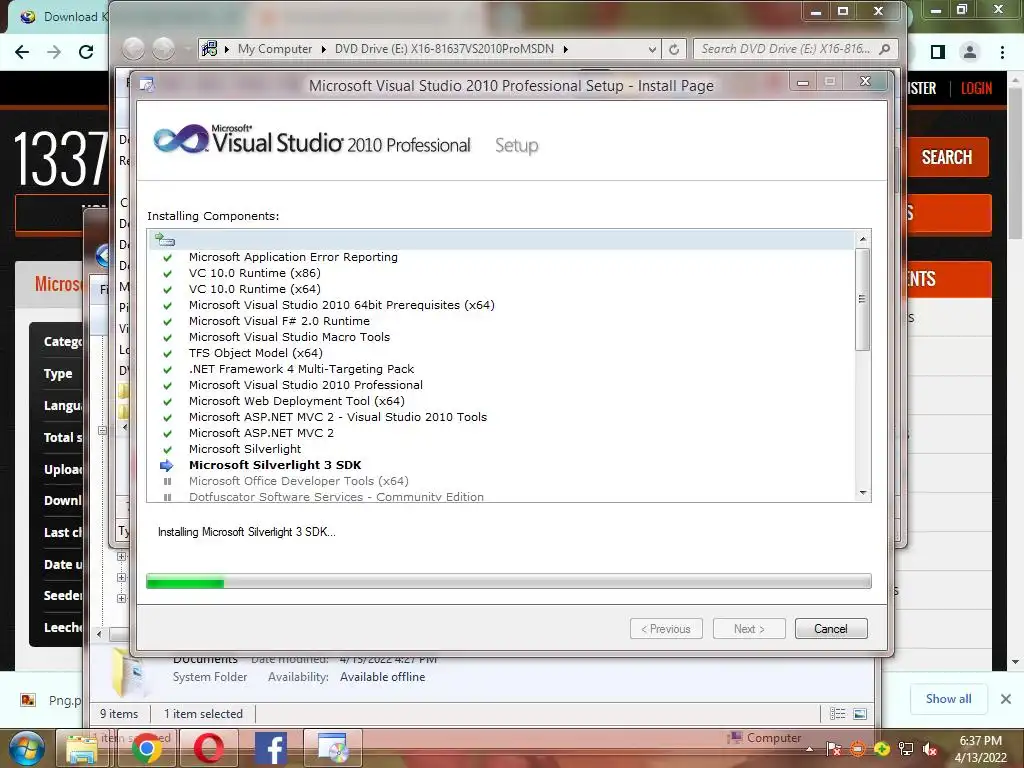This screenshot has width=1024, height=768.
Task: Toggle the browser side panel icon
Action: 938,52
